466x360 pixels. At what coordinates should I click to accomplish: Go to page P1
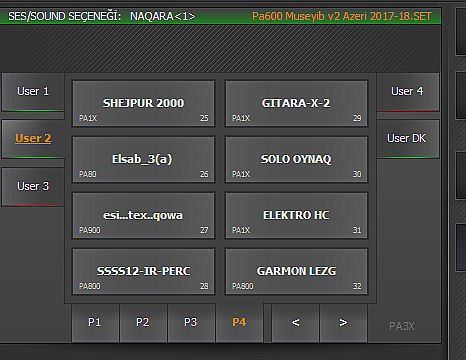pyautogui.click(x=95, y=322)
